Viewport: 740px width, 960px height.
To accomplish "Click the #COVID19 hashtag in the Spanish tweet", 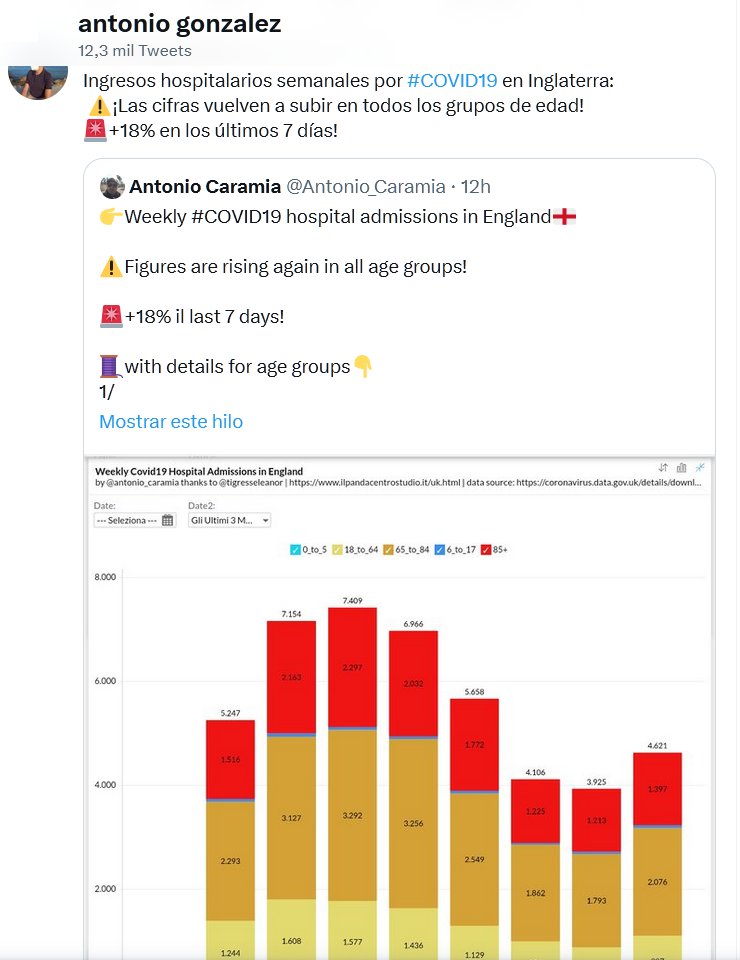I will pyautogui.click(x=448, y=80).
